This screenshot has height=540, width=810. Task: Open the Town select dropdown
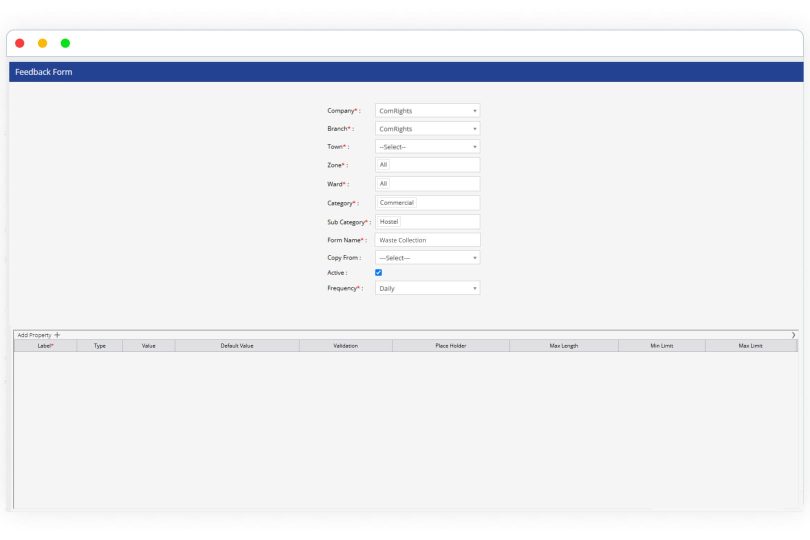click(427, 147)
